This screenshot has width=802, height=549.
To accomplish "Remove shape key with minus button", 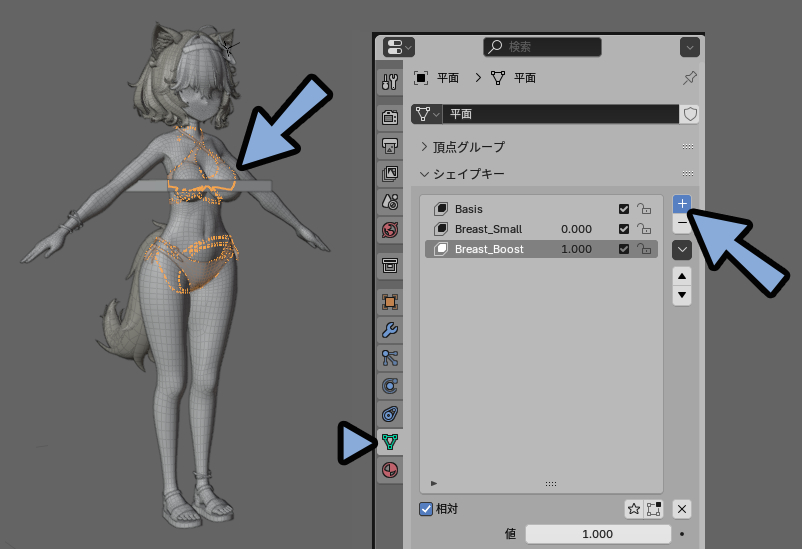I will point(682,223).
